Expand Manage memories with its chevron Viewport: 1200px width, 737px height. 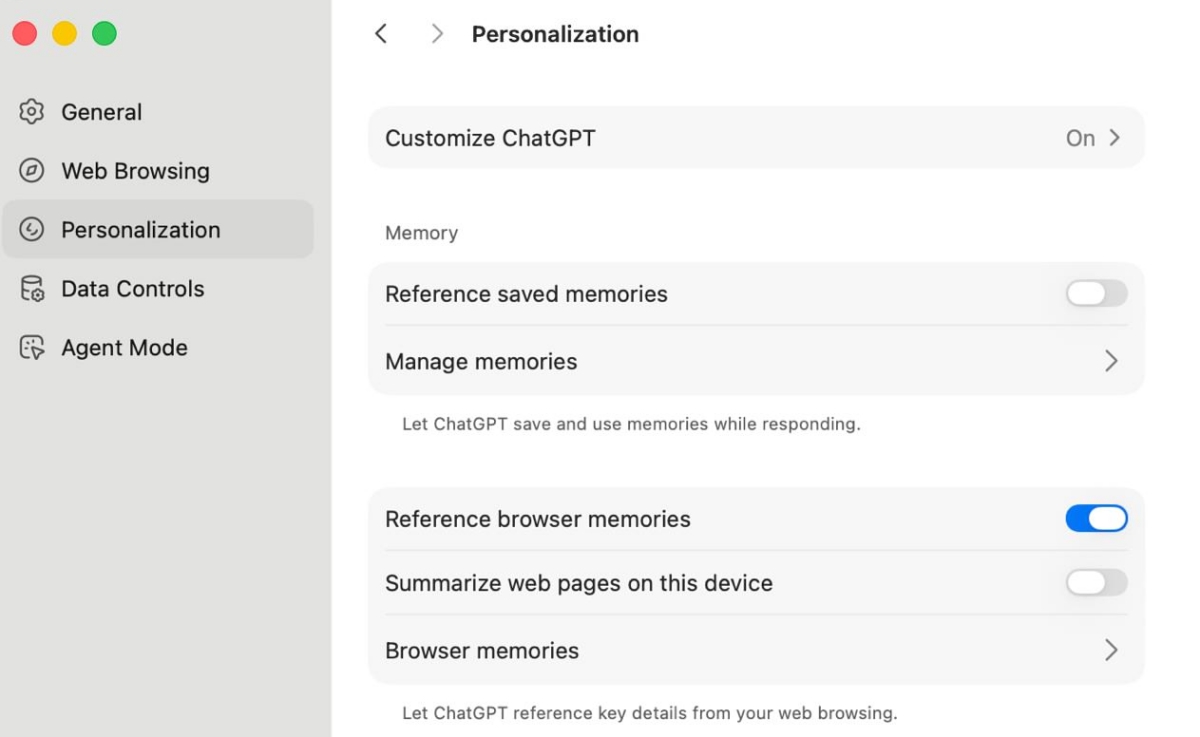coord(1111,361)
